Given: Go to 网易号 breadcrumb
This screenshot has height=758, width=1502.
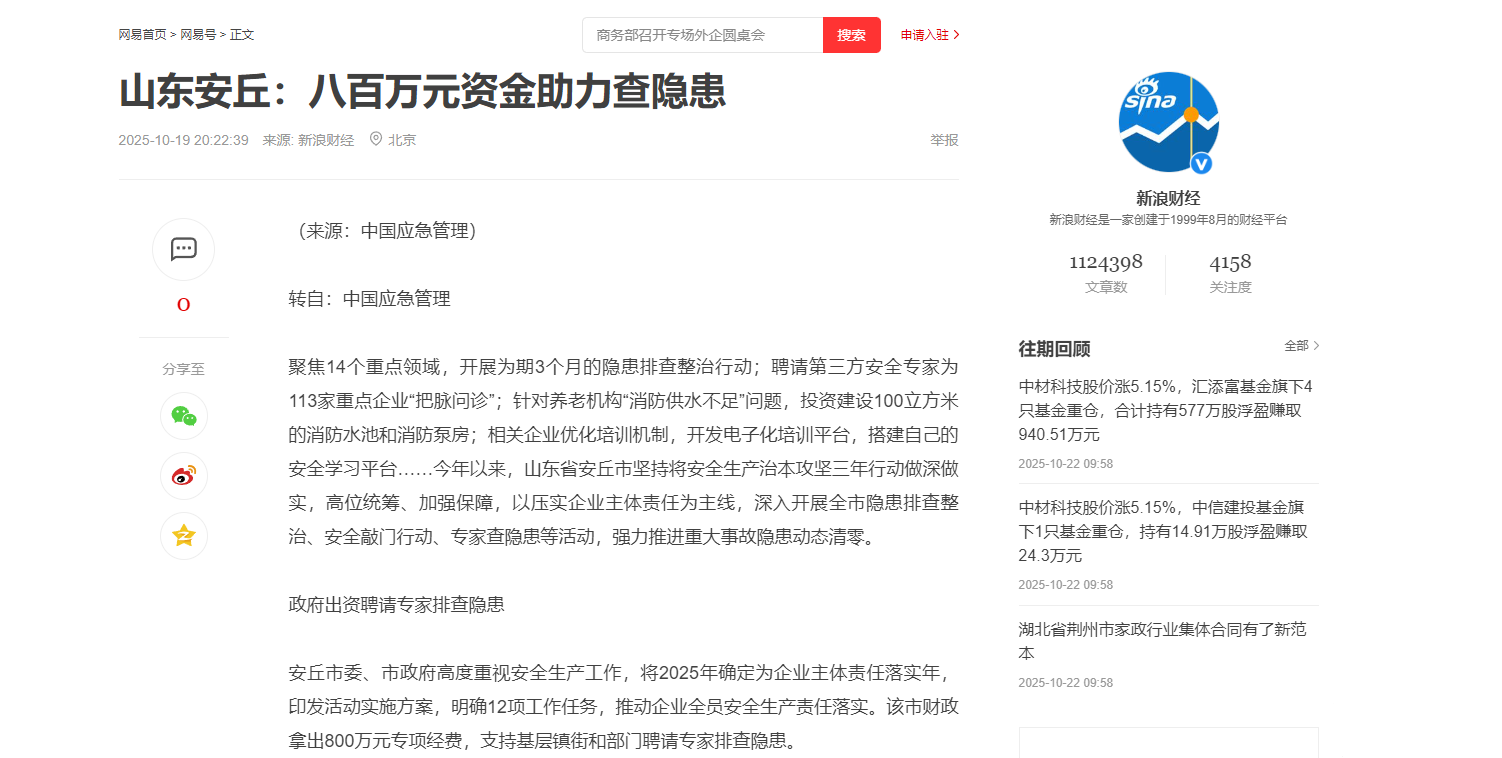Looking at the screenshot, I should pyautogui.click(x=198, y=35).
